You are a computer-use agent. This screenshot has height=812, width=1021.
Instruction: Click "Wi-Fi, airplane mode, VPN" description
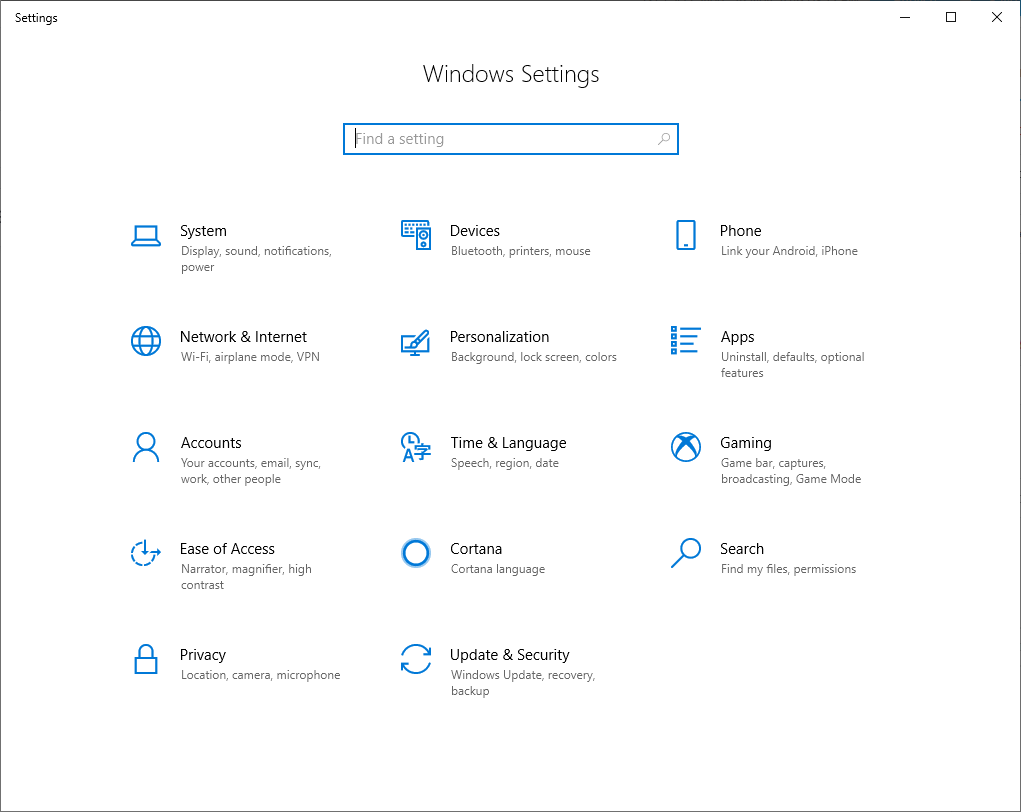point(250,357)
